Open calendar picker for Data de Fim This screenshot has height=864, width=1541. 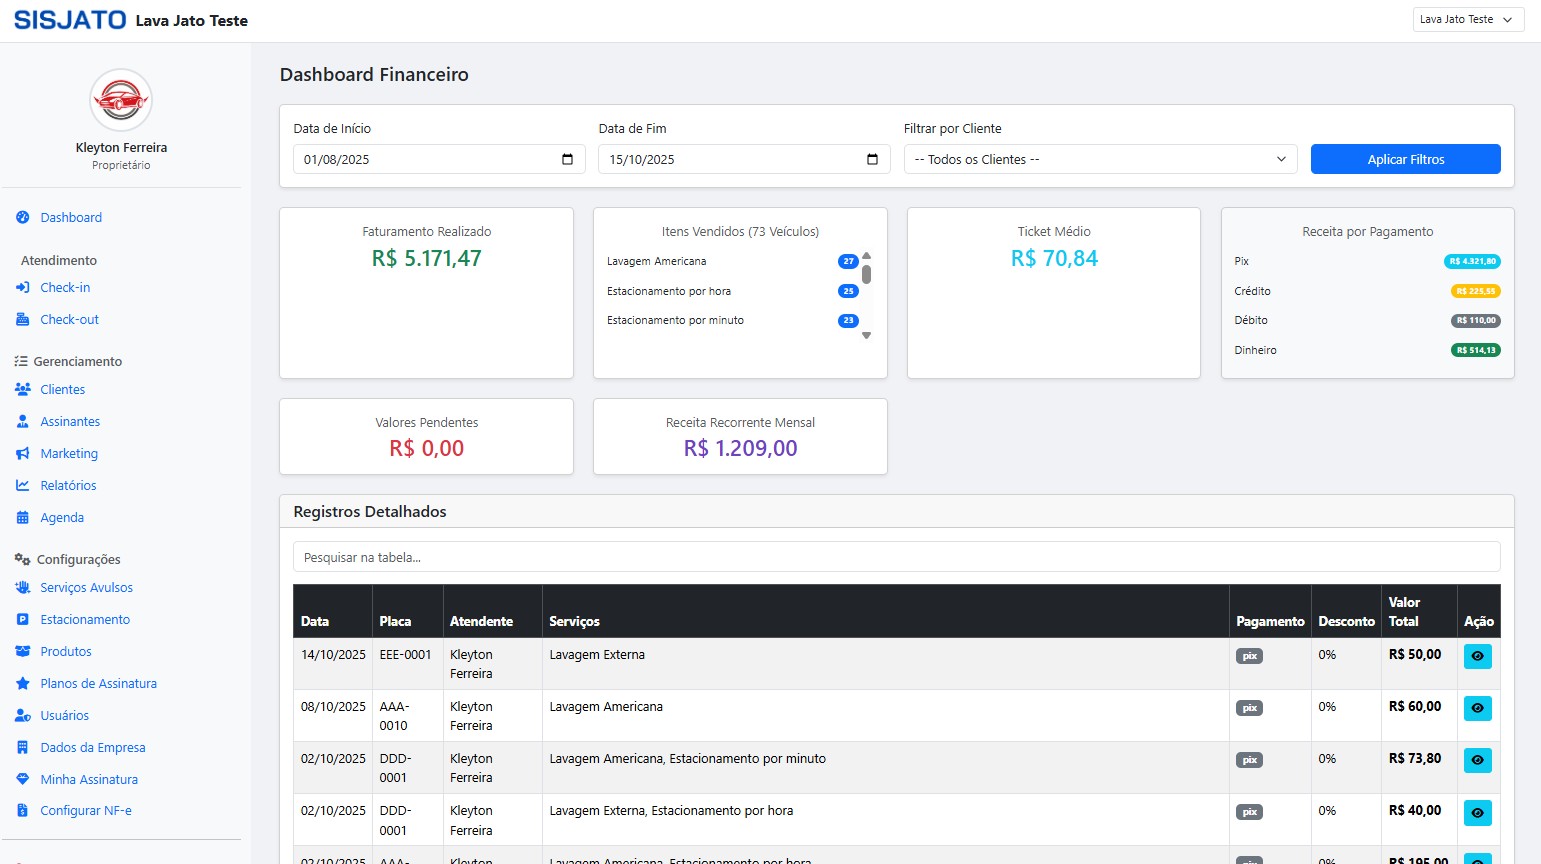[x=872, y=160]
